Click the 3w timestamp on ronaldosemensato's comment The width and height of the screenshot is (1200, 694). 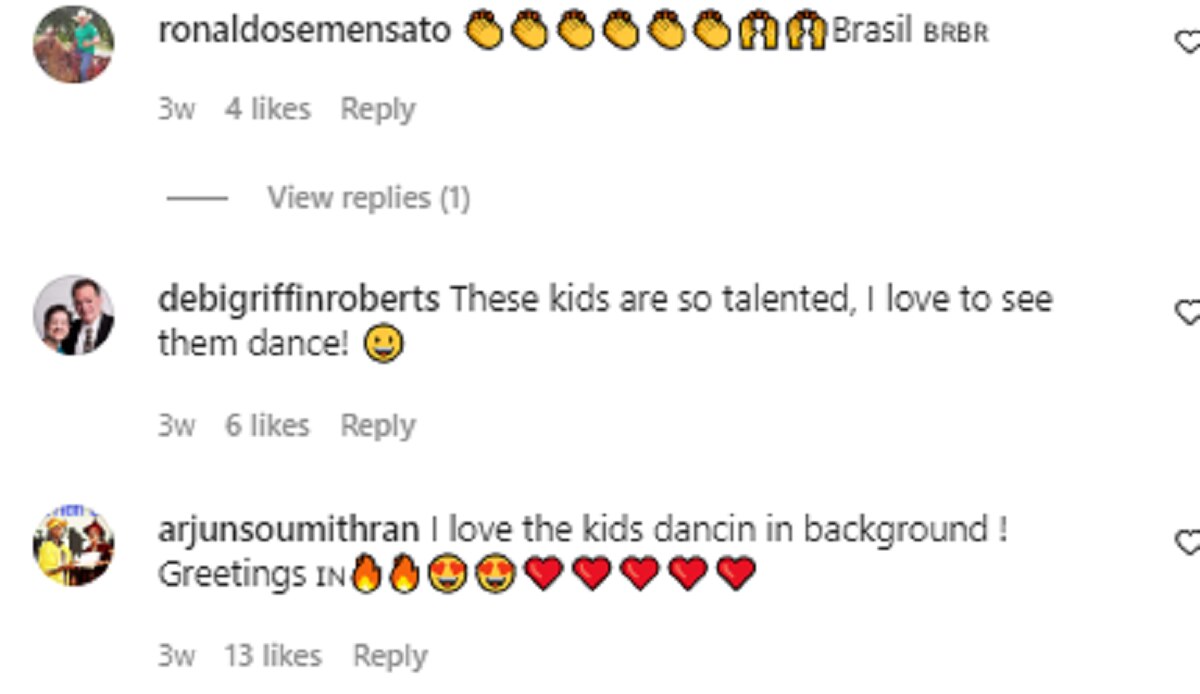pyautogui.click(x=176, y=109)
